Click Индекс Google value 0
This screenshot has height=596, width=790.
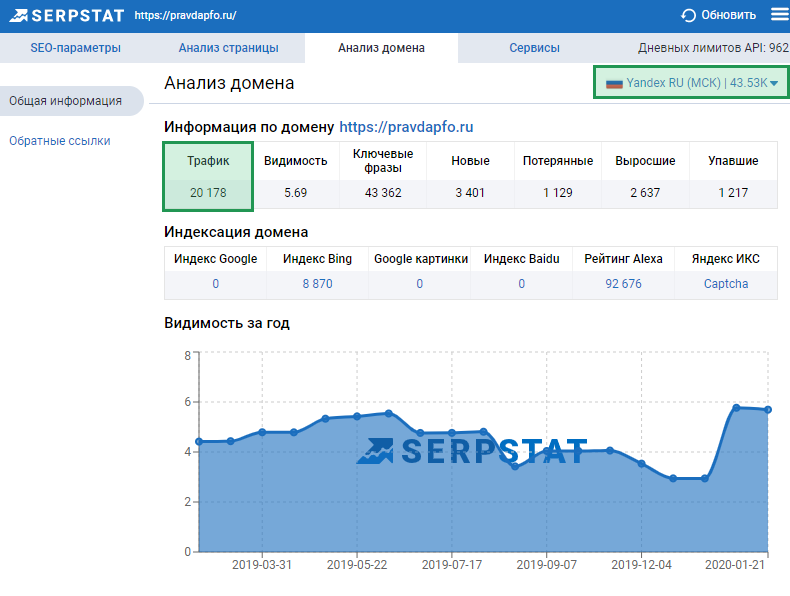(x=216, y=284)
